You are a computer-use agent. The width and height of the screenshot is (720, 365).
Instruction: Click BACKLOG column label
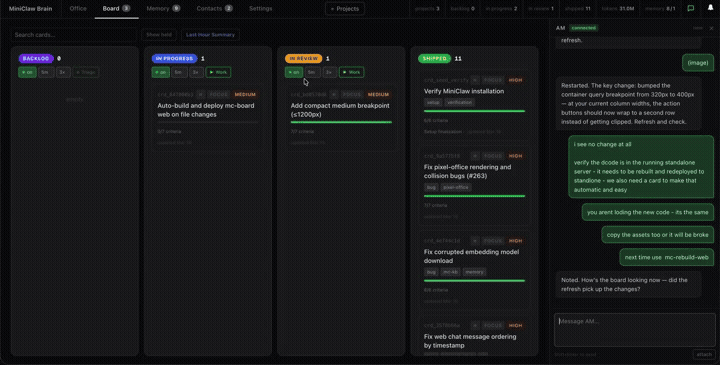36,58
